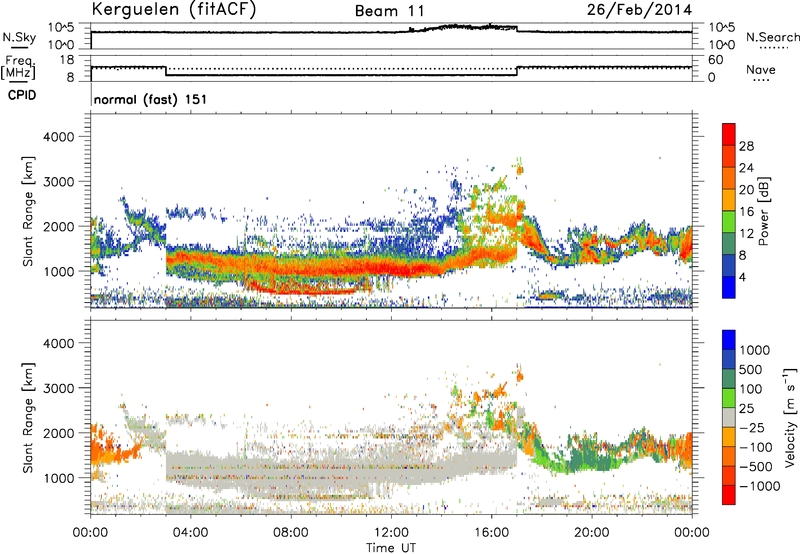The height and width of the screenshot is (554, 800).
Task: Click the '60' Nave axis value
Action: [x=715, y=60]
